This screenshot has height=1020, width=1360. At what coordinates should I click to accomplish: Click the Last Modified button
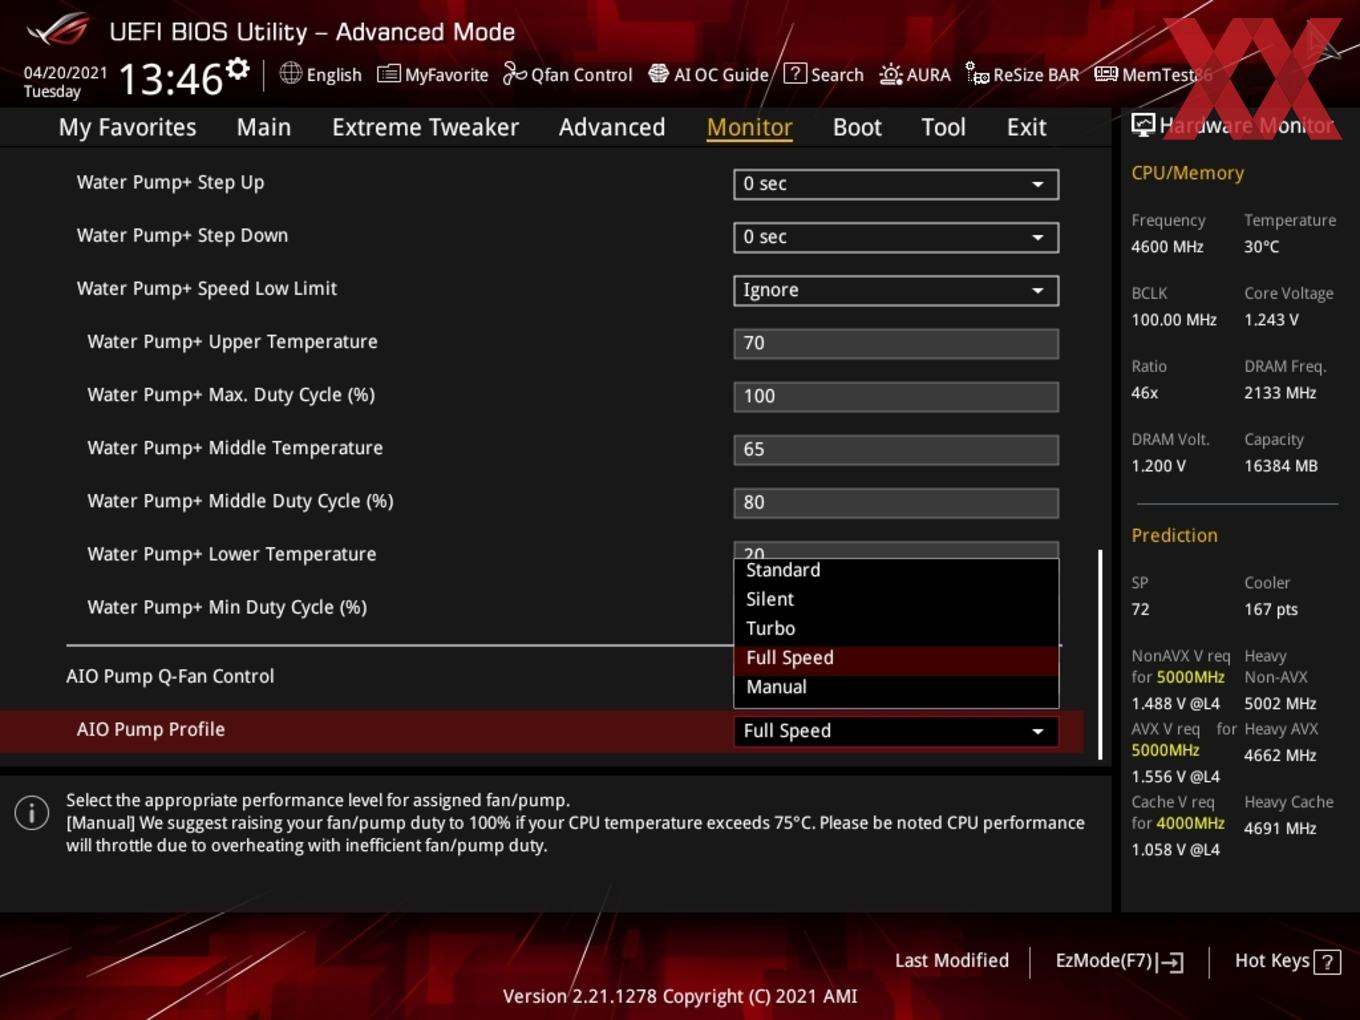pos(952,961)
